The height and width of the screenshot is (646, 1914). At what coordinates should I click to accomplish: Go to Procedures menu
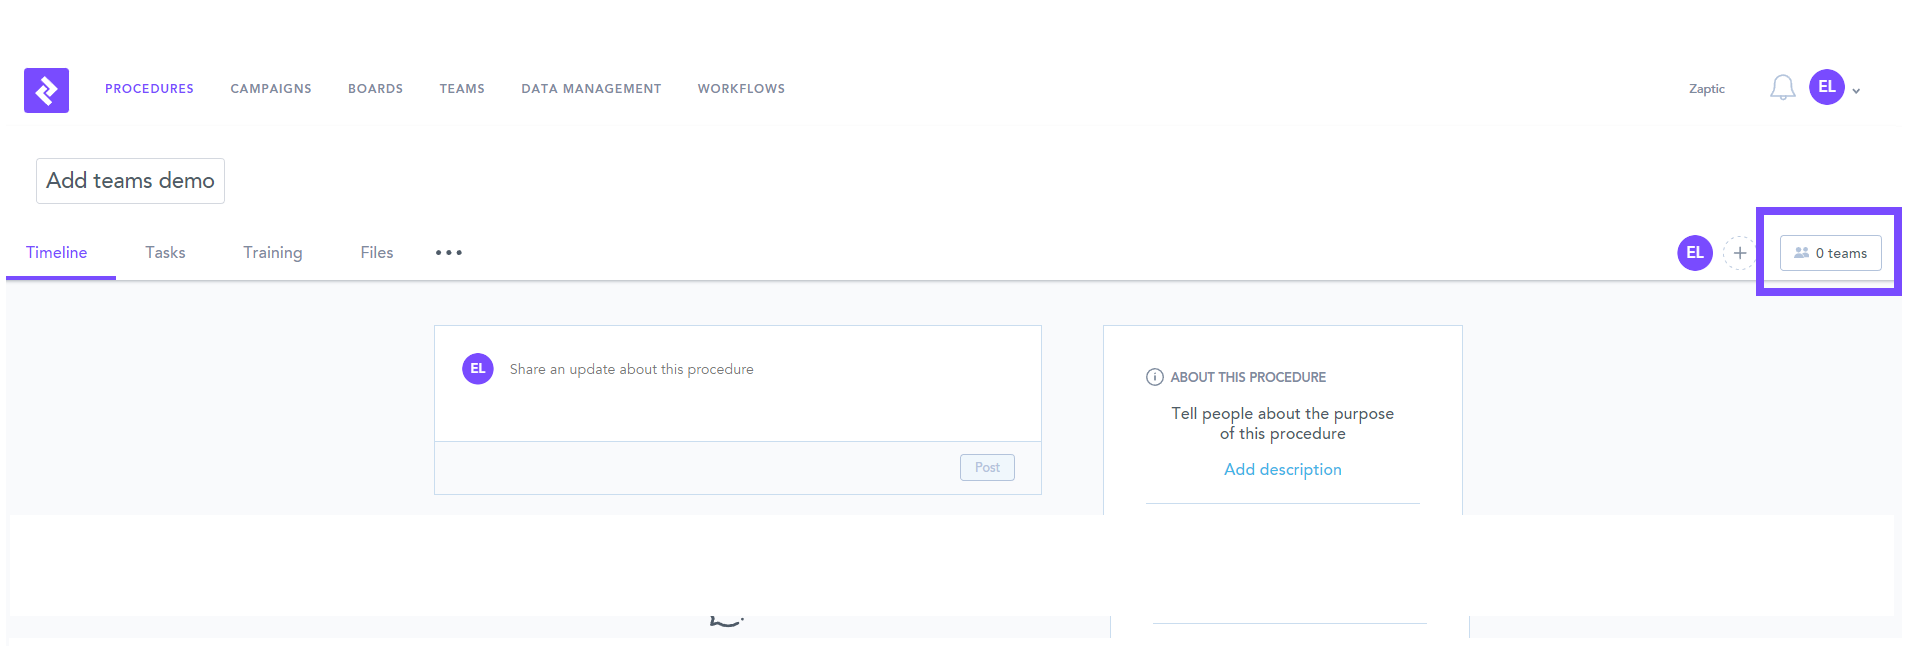pos(149,89)
